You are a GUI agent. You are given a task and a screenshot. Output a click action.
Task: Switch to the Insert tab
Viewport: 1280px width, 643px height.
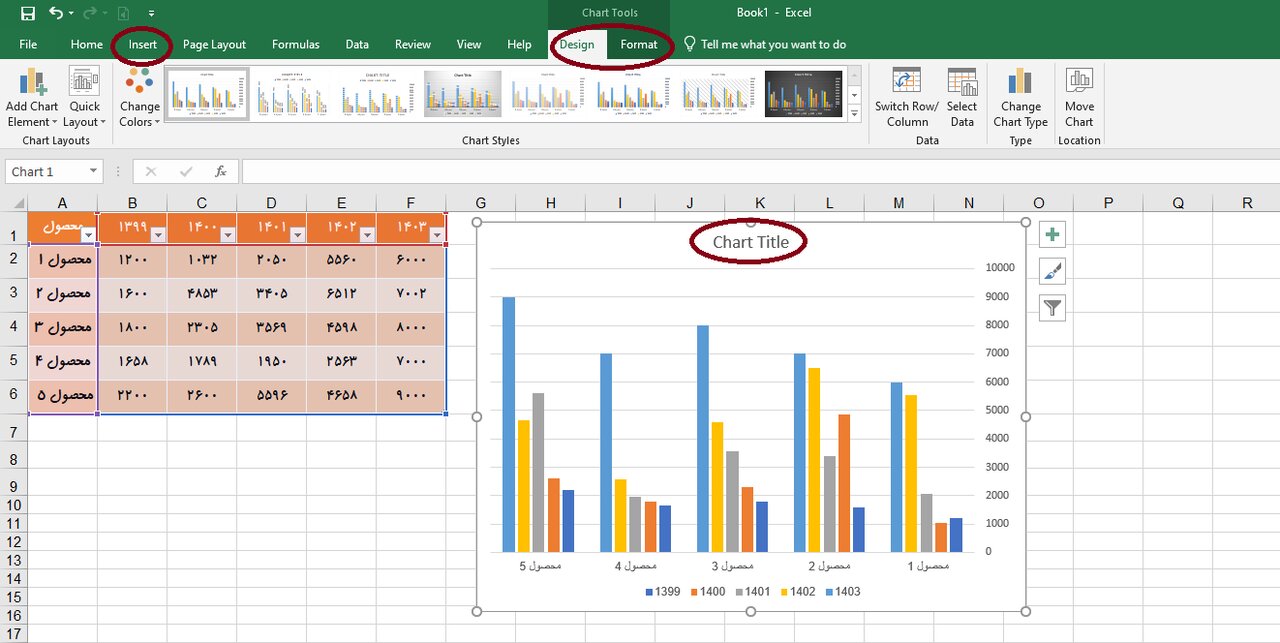click(x=142, y=44)
